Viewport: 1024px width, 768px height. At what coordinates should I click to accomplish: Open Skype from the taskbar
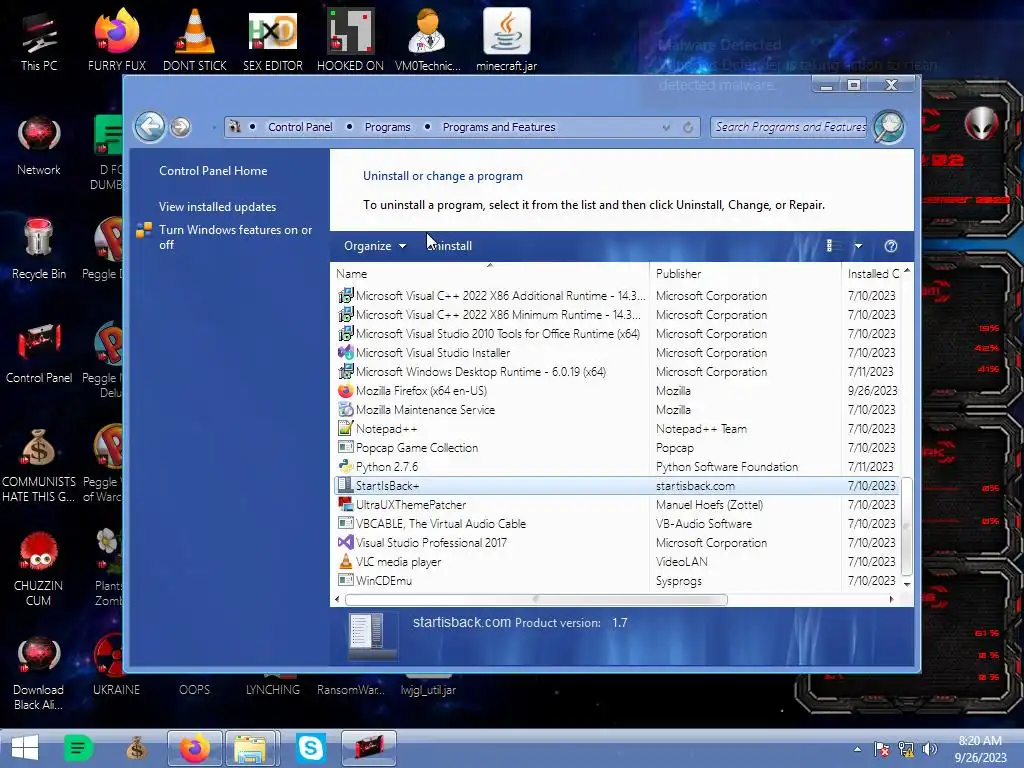[x=311, y=748]
